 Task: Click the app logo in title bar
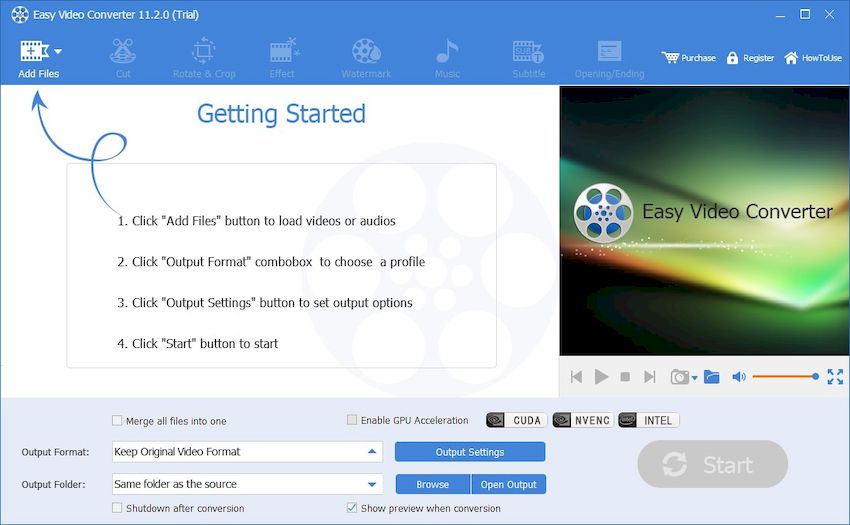20,15
